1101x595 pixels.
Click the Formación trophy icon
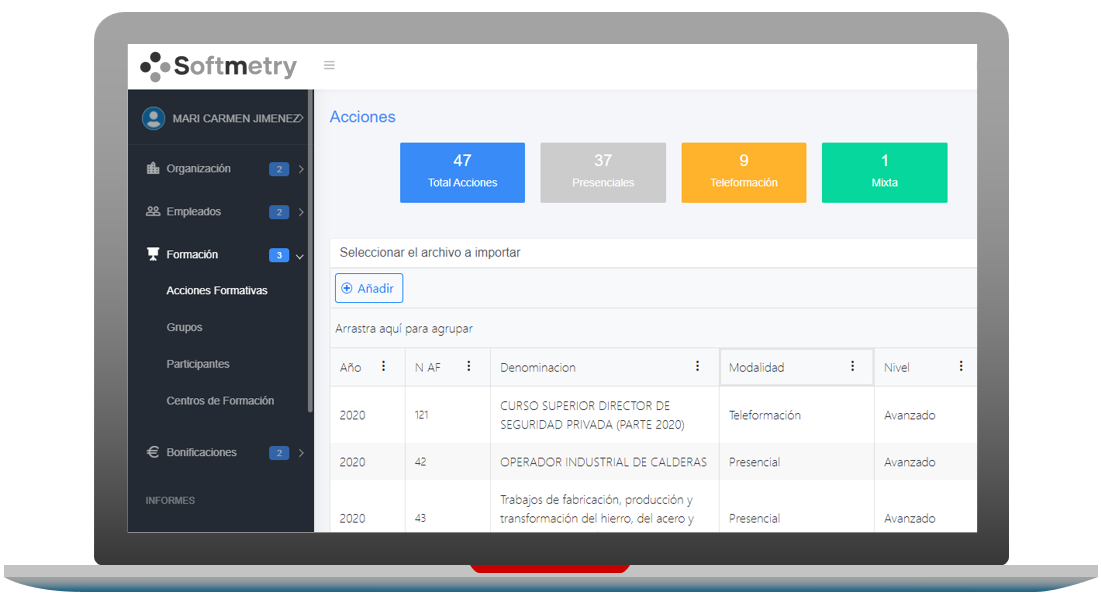click(152, 254)
